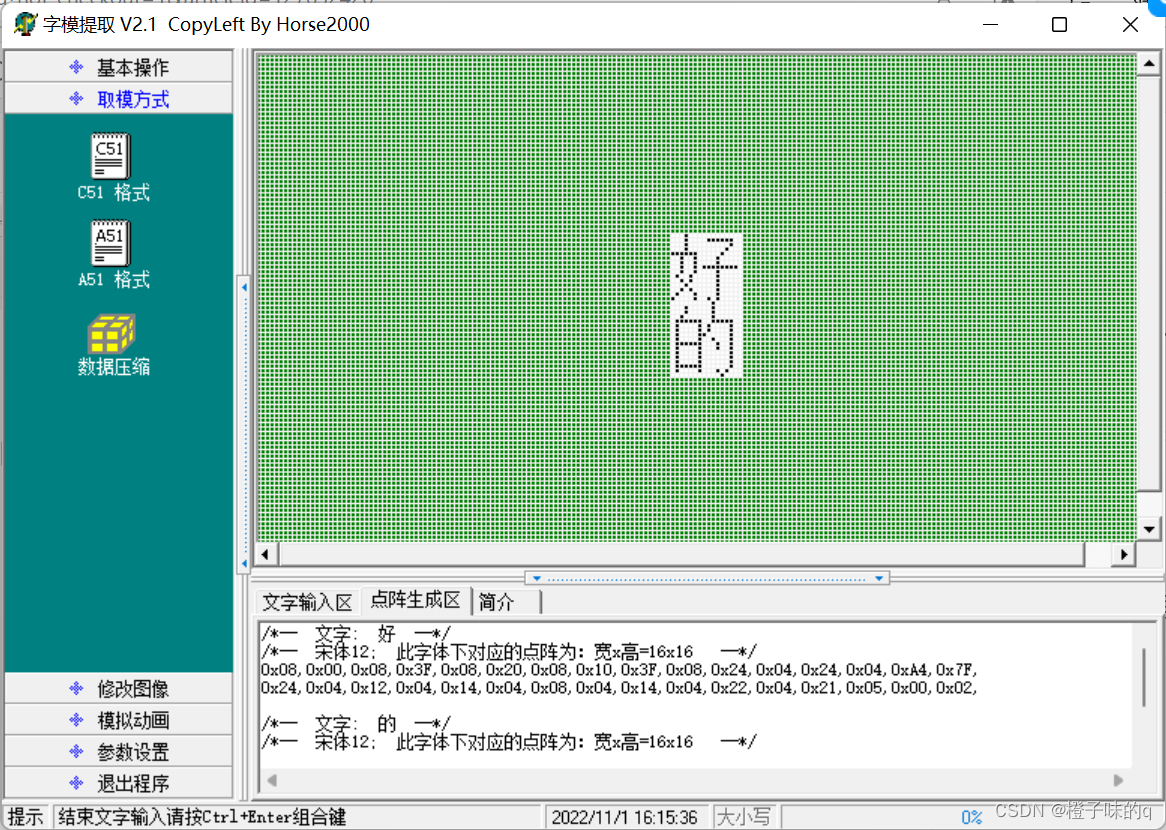1166x830 pixels.
Task: Click canvas scroll left arrow
Action: click(266, 554)
